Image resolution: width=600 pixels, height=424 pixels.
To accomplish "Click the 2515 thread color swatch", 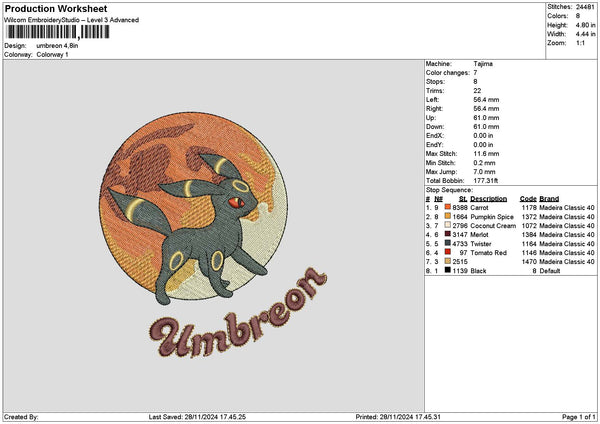I will pos(447,261).
